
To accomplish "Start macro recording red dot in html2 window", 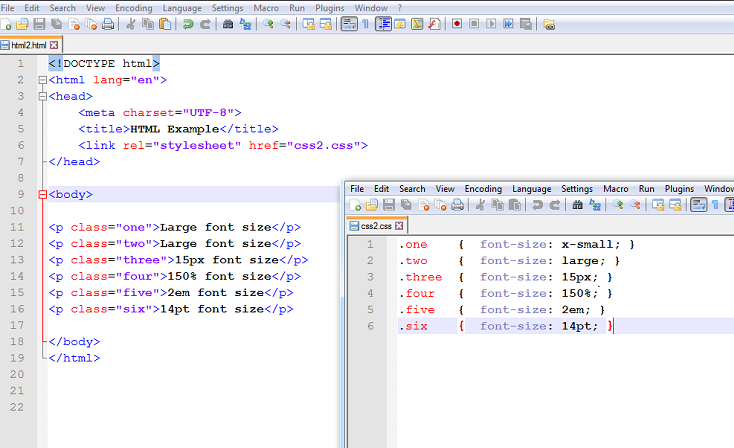I will [457, 24].
